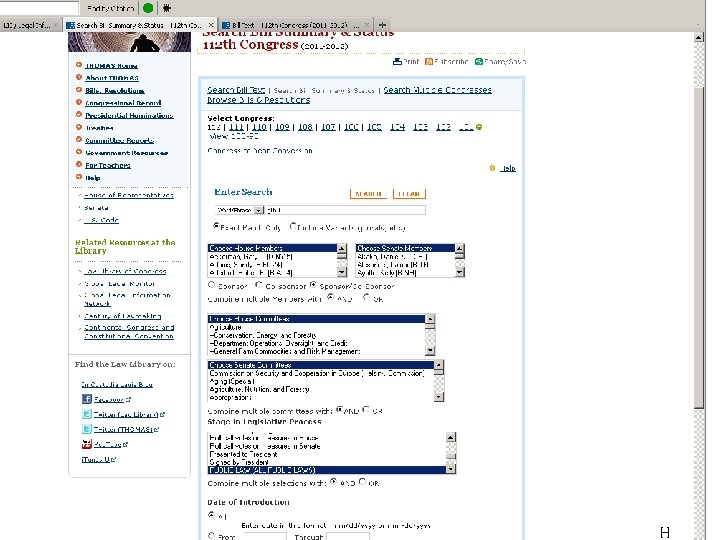The height and width of the screenshot is (540, 720).
Task: Select the From date radio button
Action: point(211,535)
